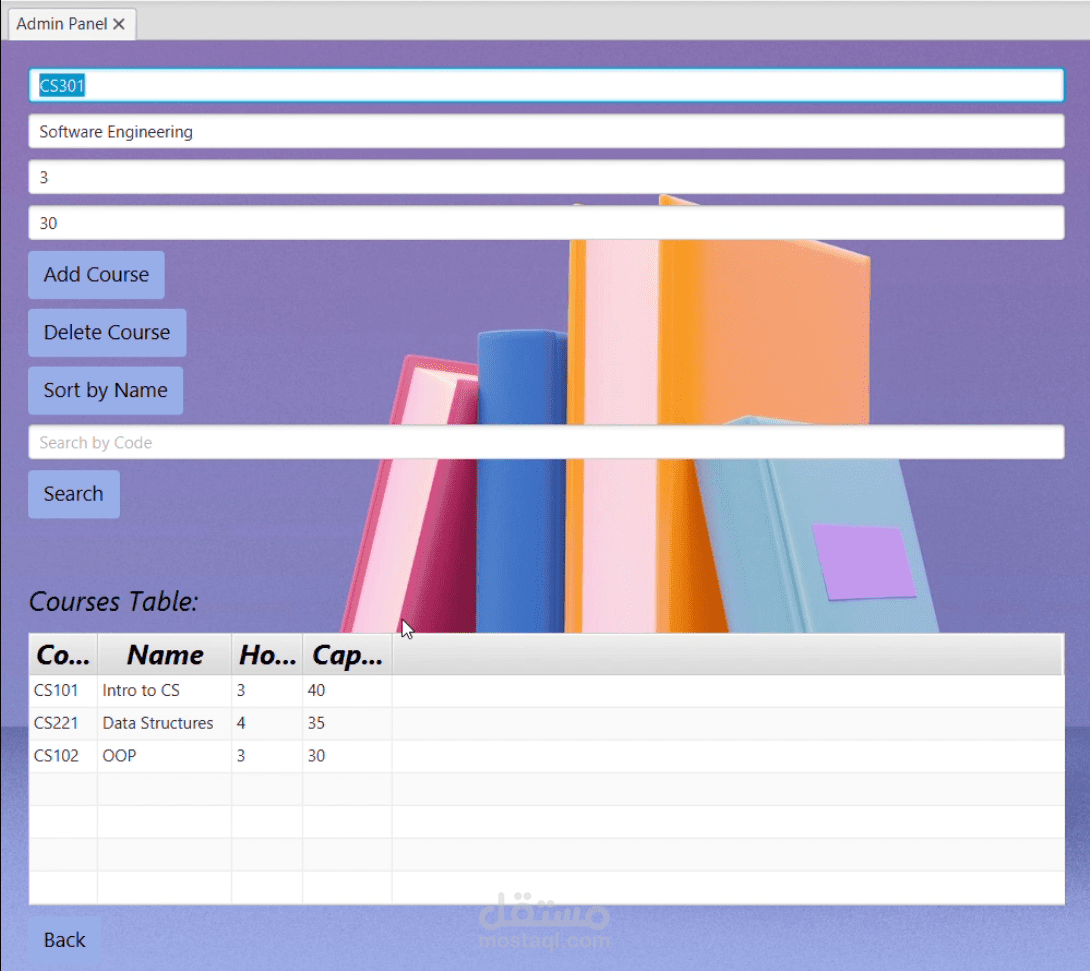Click the Capacity column header

coord(345,655)
